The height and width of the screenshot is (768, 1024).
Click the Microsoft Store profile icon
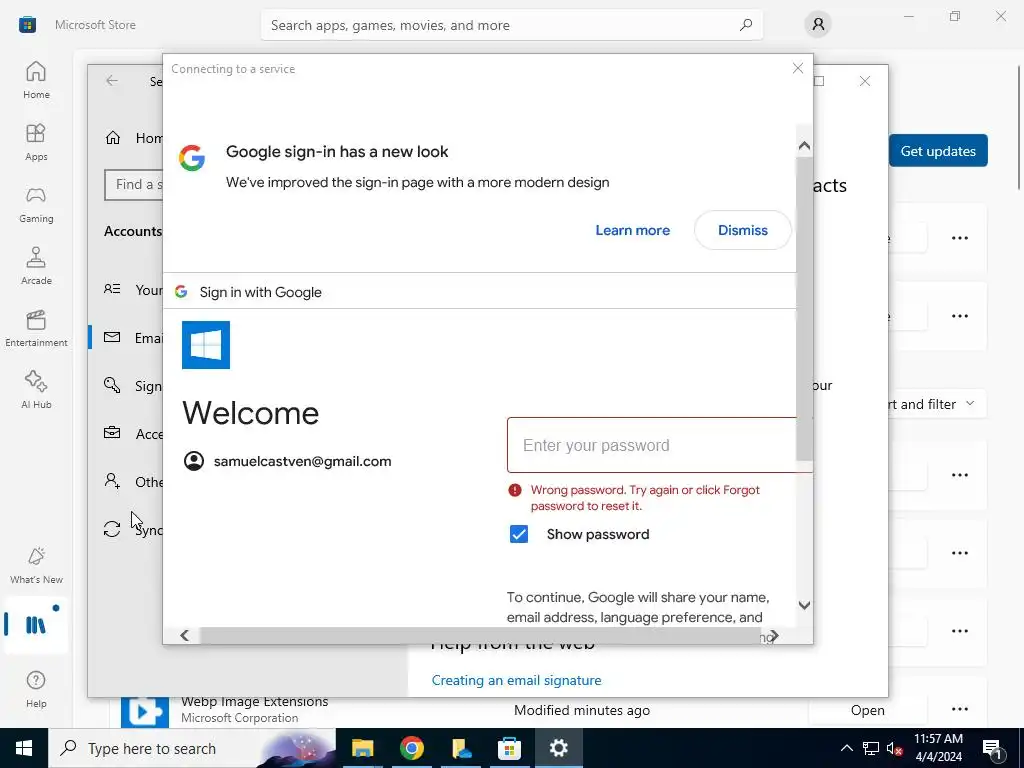818,25
